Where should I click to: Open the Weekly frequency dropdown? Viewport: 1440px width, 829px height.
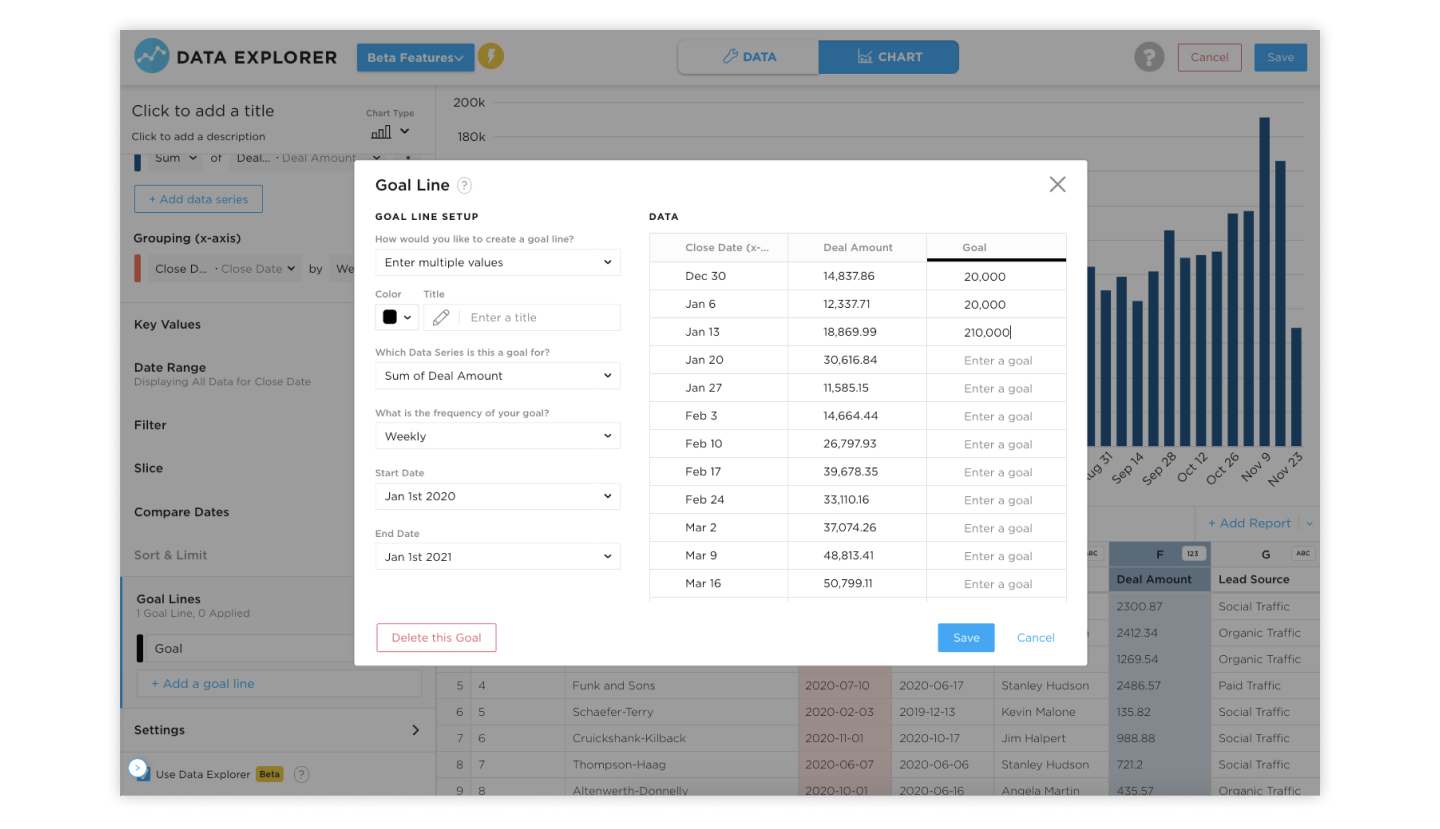pyautogui.click(x=497, y=436)
